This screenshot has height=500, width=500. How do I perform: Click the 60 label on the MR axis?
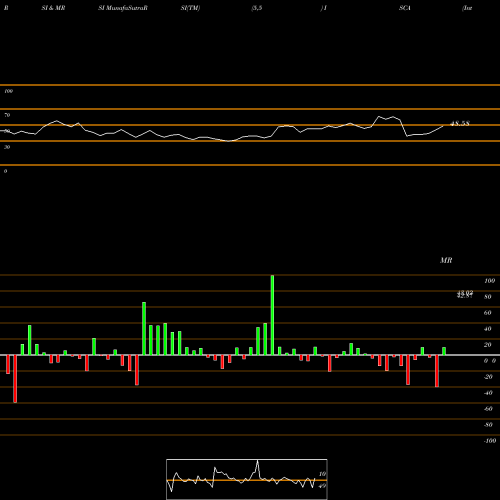[488, 313]
